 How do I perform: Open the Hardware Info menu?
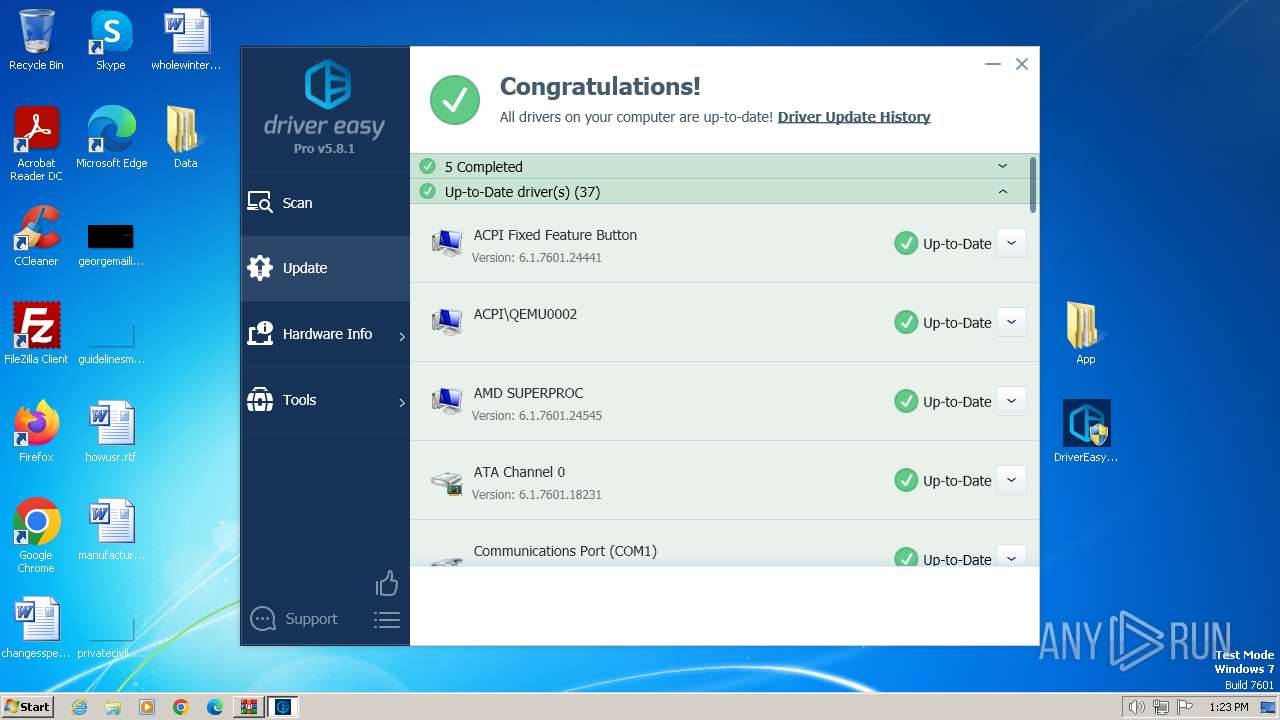(325, 334)
